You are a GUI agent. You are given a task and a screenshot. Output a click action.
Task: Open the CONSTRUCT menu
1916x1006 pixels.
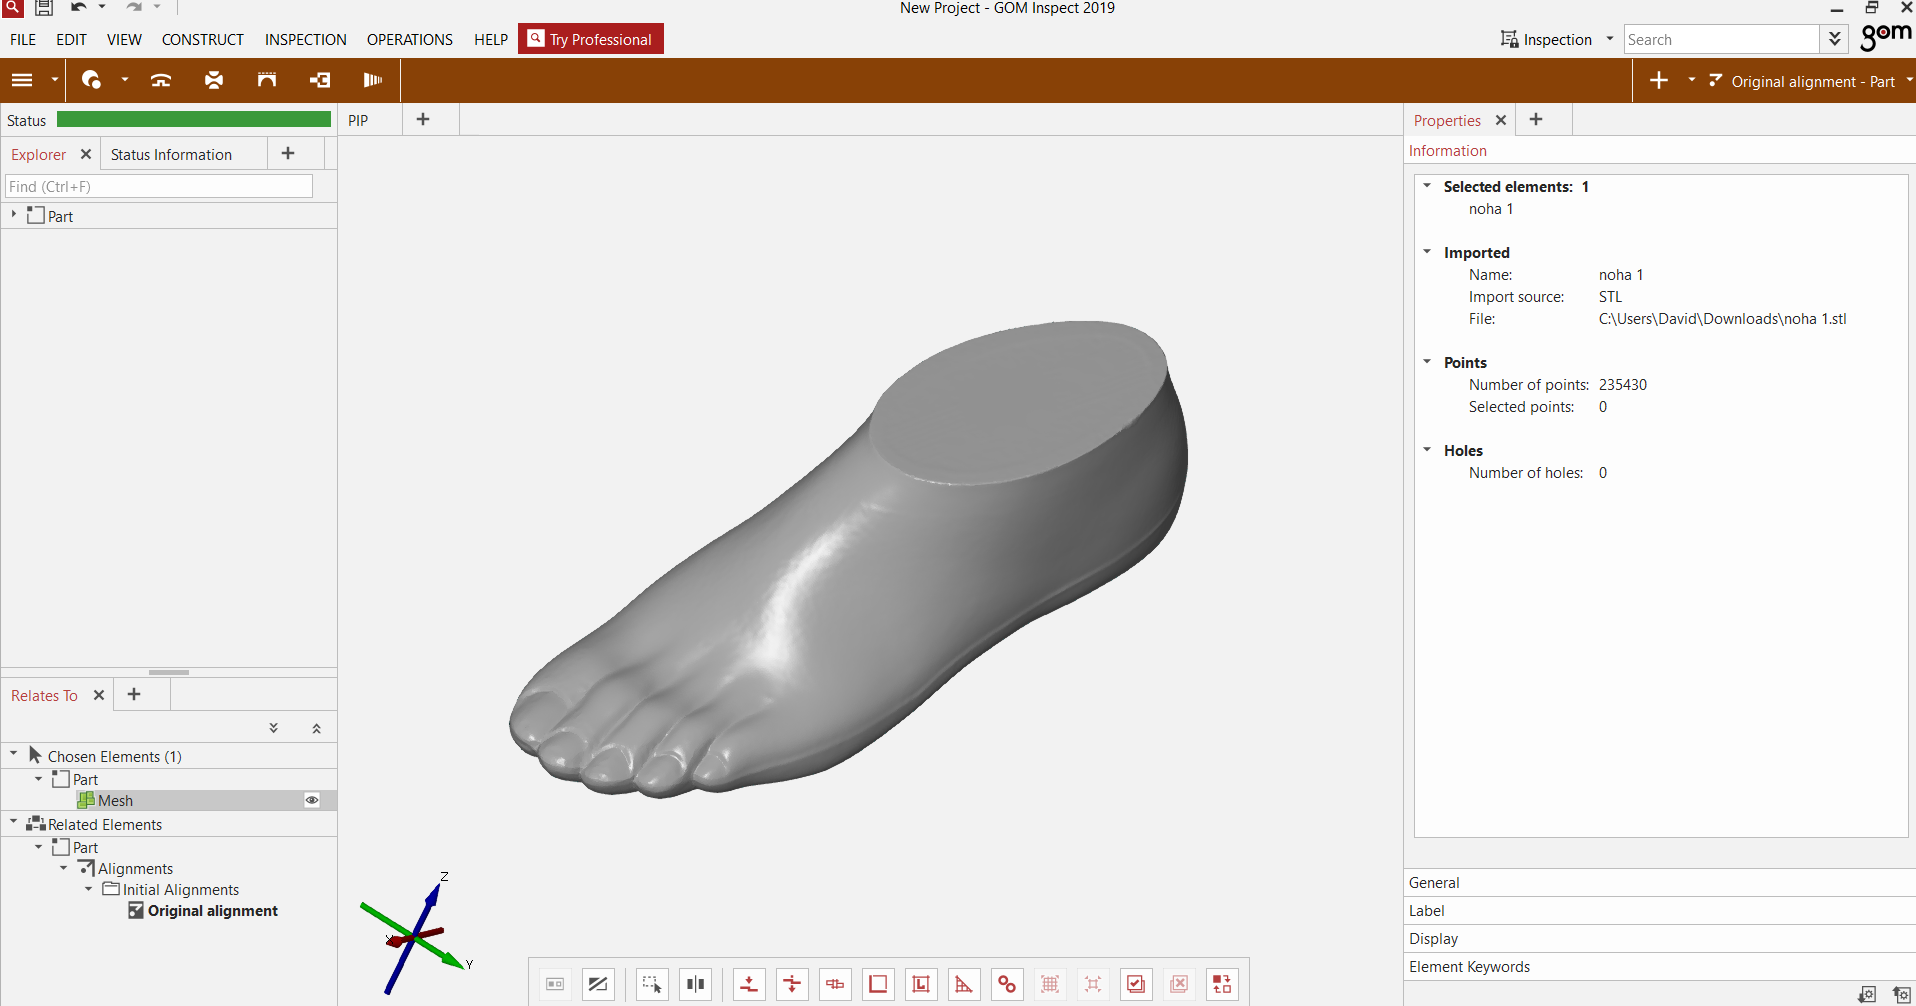tap(202, 40)
